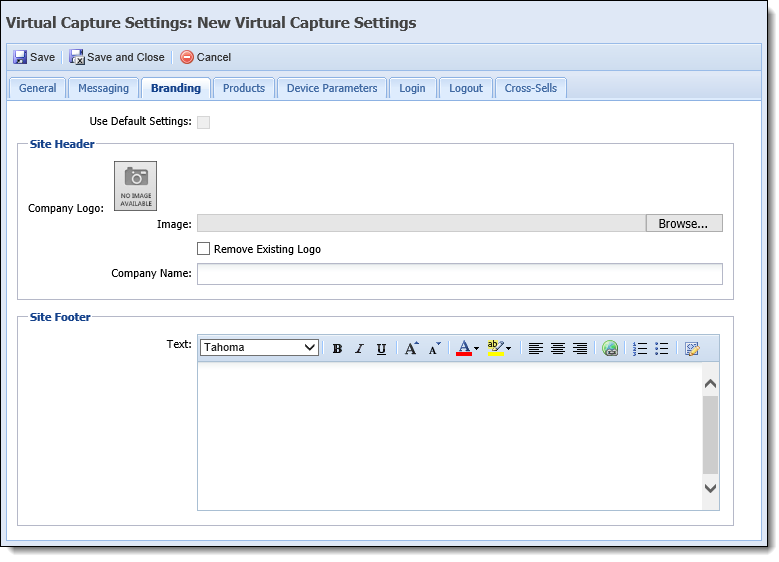
Task: Check Remove Existing Logo checkbox
Action: tap(203, 248)
